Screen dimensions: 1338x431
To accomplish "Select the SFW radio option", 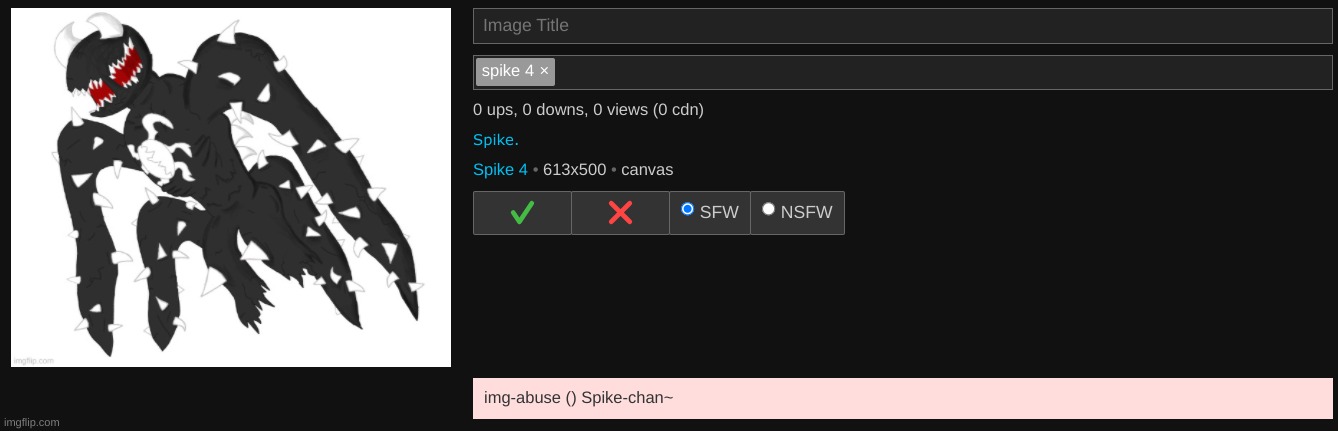I will (687, 209).
